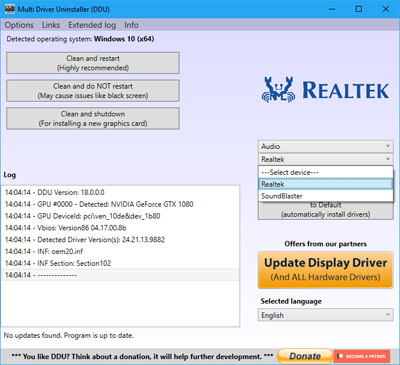Click Clean and do NOT restart button
The height and width of the screenshot is (365, 400).
93,91
